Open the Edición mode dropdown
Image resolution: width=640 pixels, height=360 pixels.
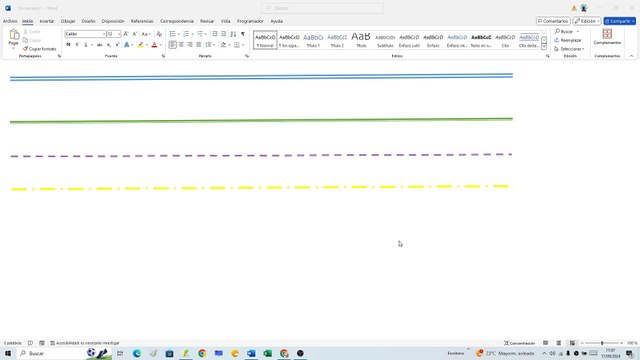(x=587, y=21)
